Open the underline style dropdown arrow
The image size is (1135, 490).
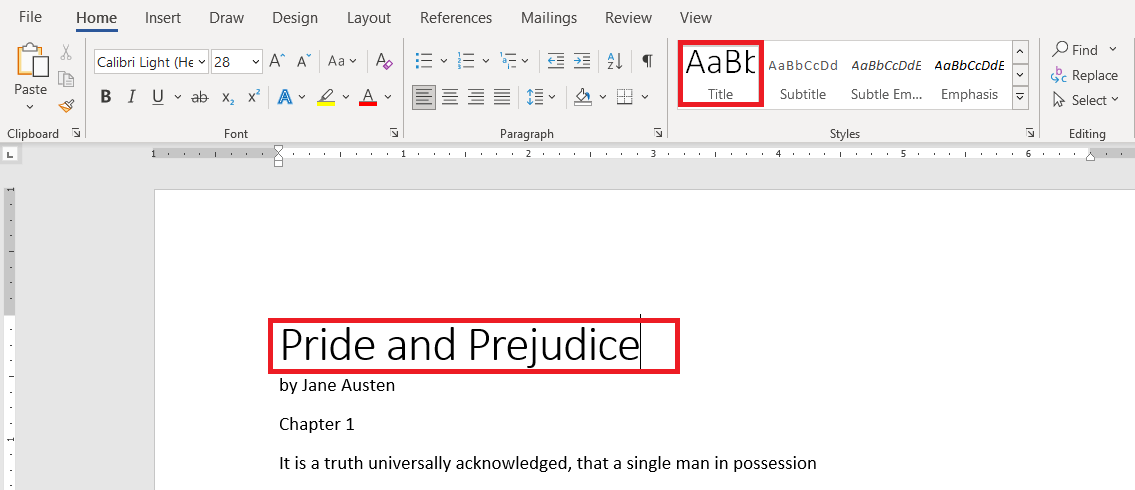pos(177,97)
